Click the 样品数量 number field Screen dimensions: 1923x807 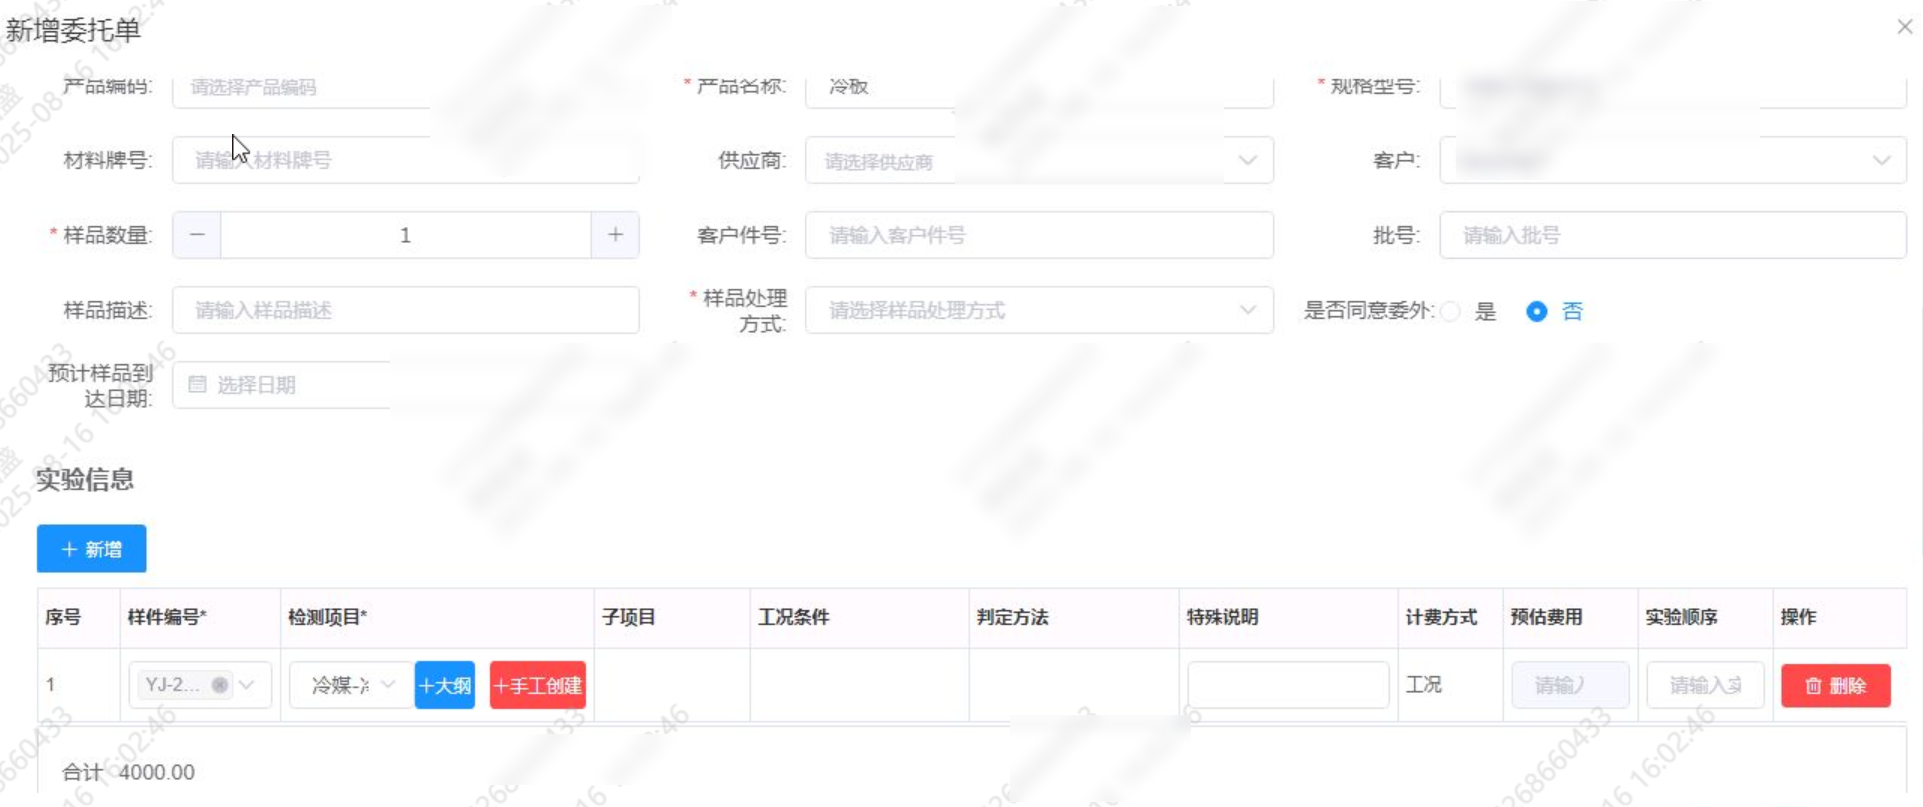[405, 235]
